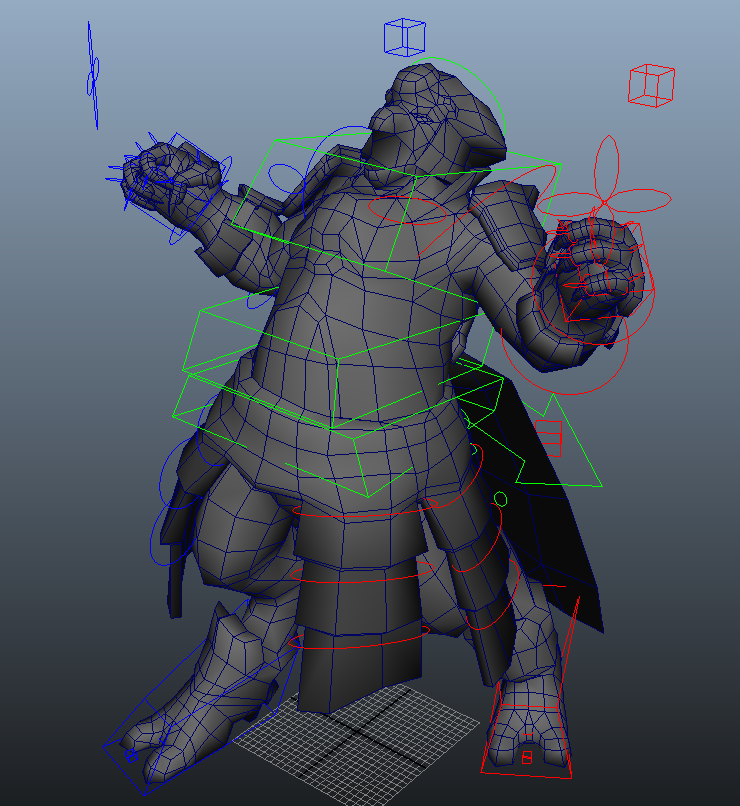This screenshot has width=740, height=806.
Task: Pick the small green circle control by the hip
Action: coord(500,499)
